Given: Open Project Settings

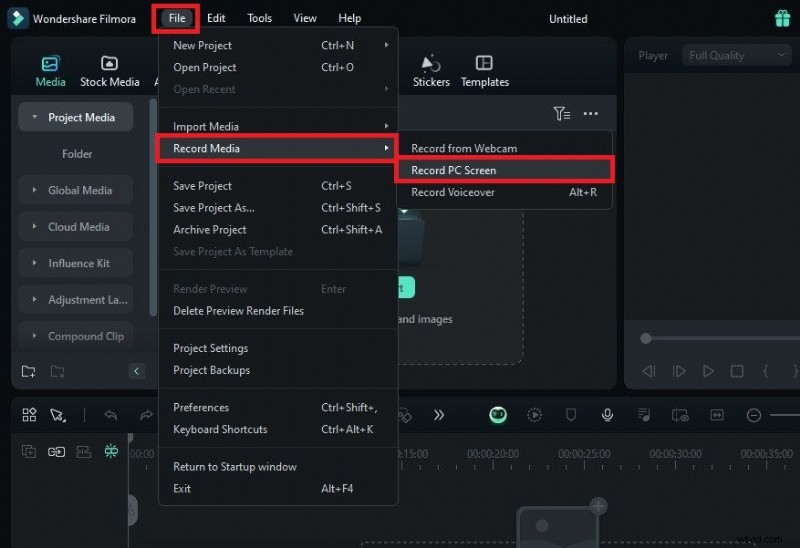Looking at the screenshot, I should coord(278,348).
